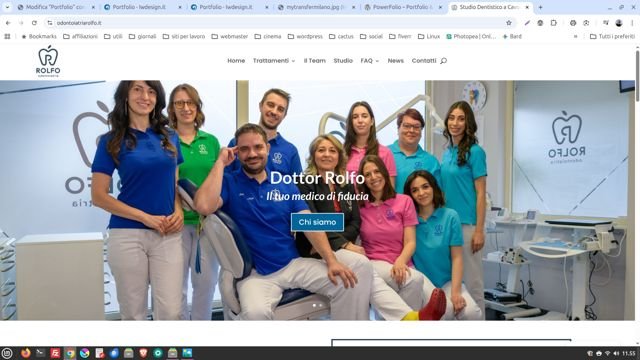Open a new browser tab
The image size is (640, 360).
540,7
